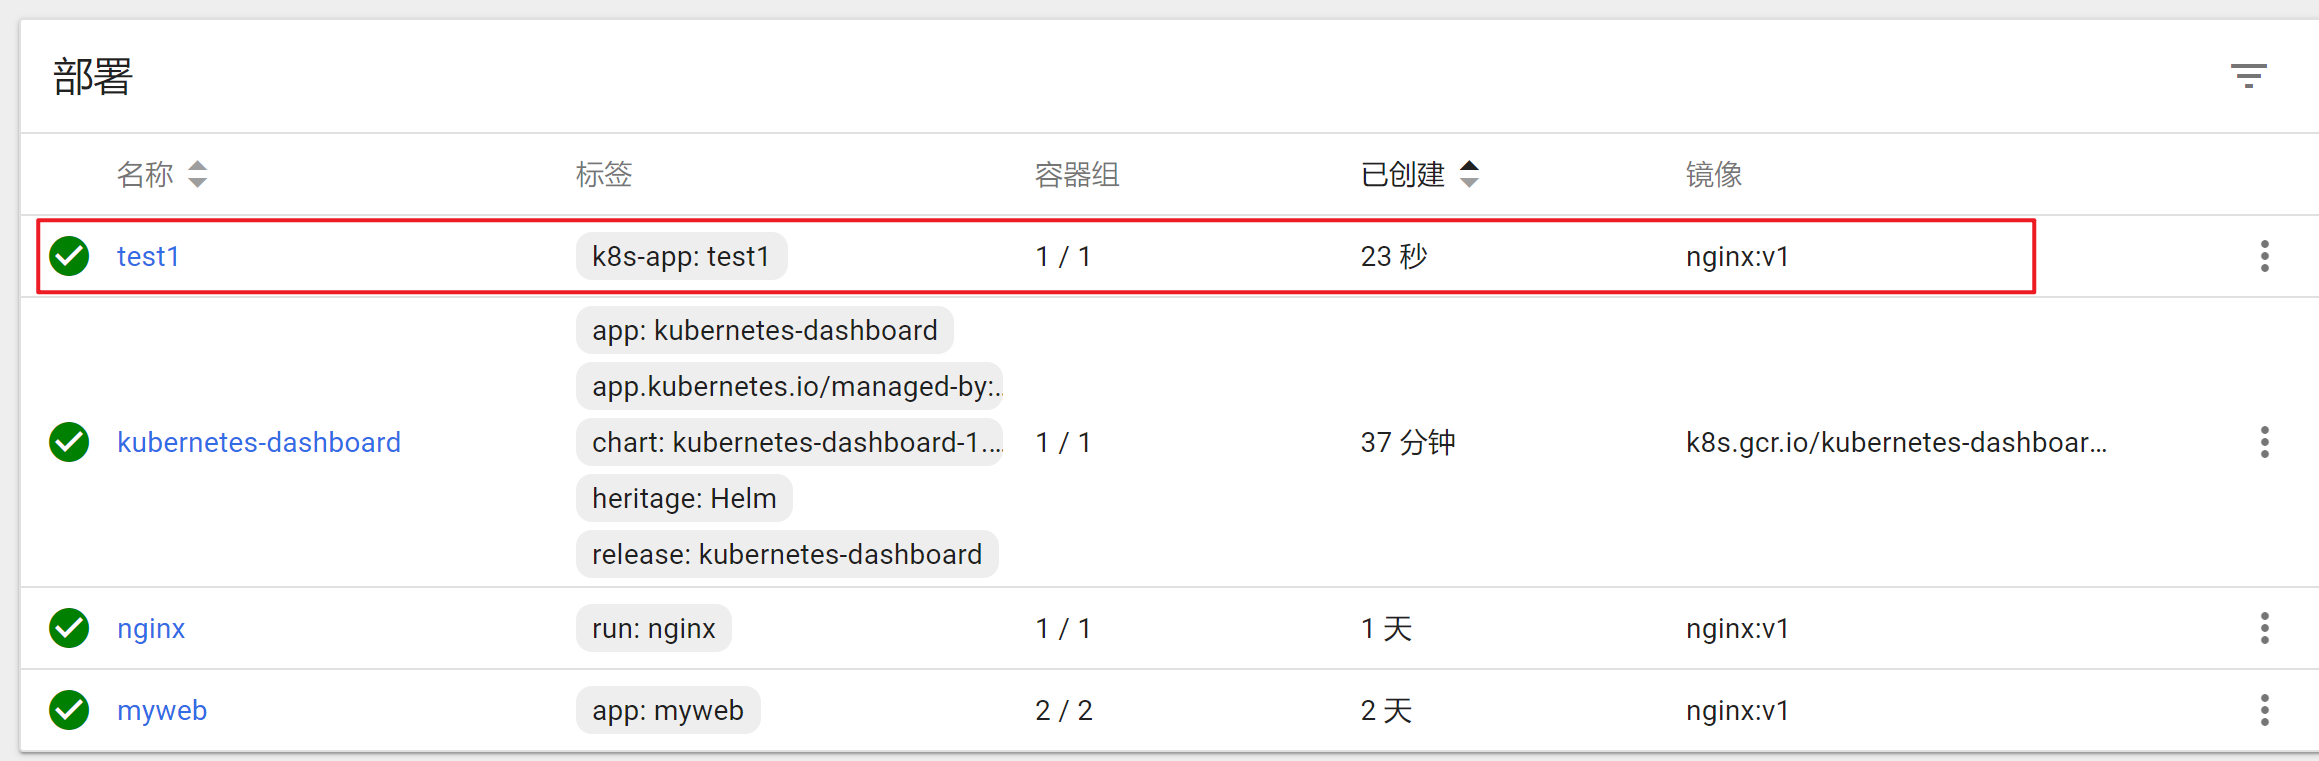Click the app: myweb label chip

(668, 711)
